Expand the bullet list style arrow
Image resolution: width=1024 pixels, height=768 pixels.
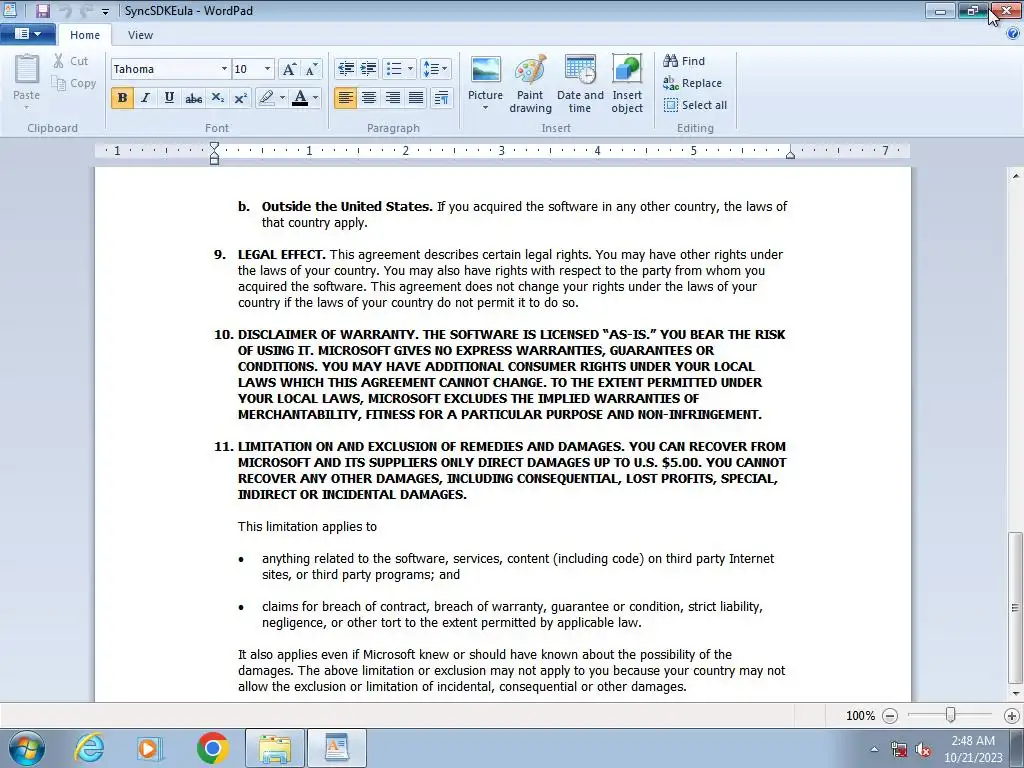point(410,69)
